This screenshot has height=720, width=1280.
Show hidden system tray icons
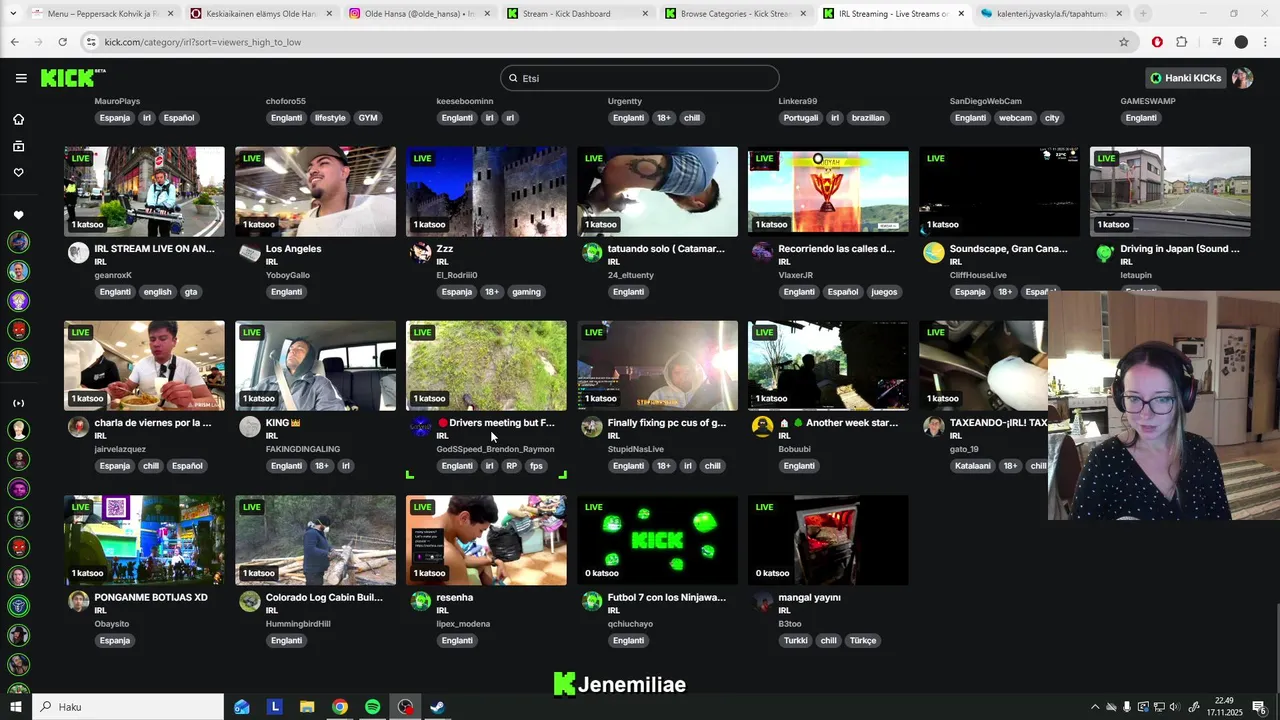(x=1094, y=707)
